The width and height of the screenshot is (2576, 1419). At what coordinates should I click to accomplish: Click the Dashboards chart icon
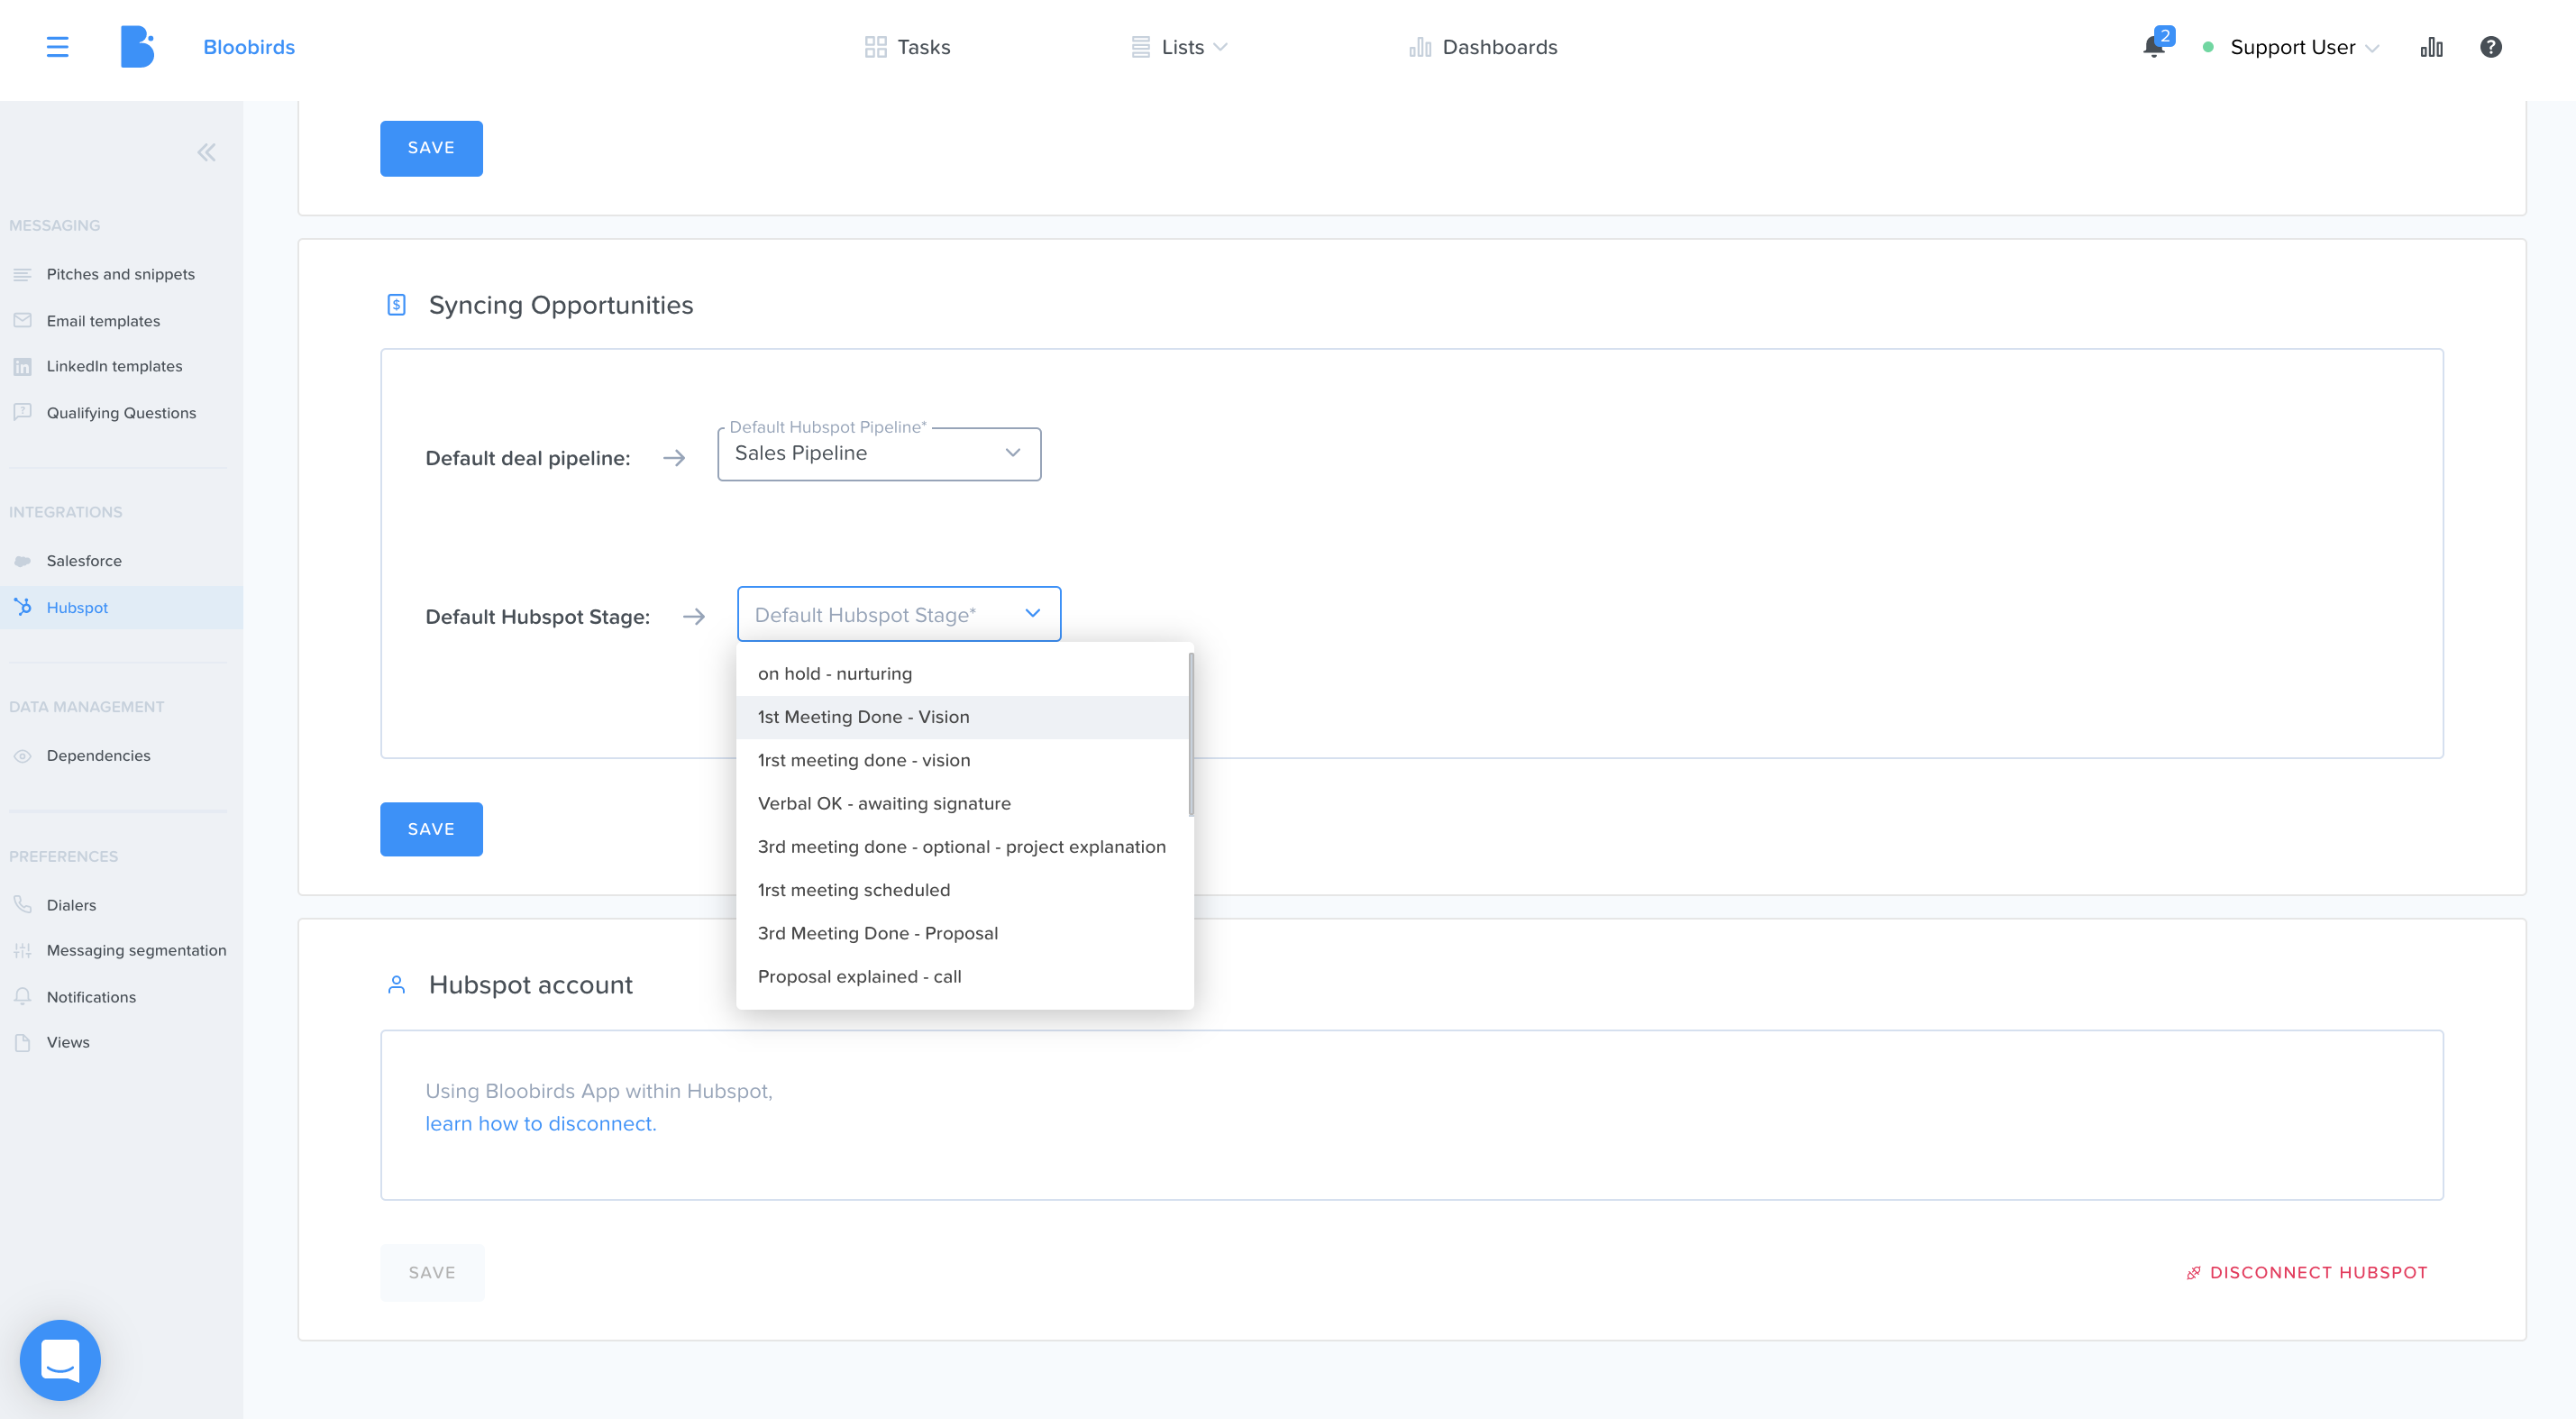click(1419, 47)
